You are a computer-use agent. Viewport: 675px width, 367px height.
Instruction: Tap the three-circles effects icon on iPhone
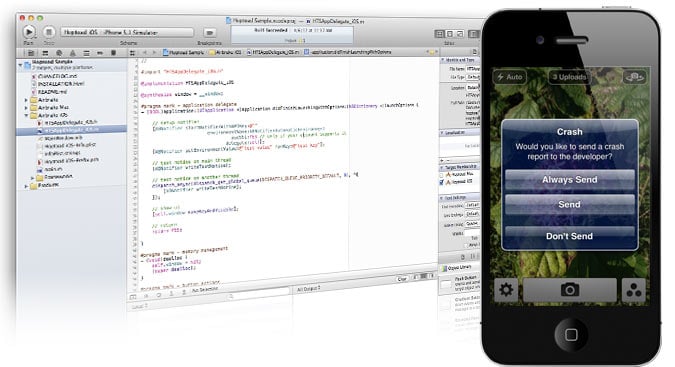[x=633, y=290]
